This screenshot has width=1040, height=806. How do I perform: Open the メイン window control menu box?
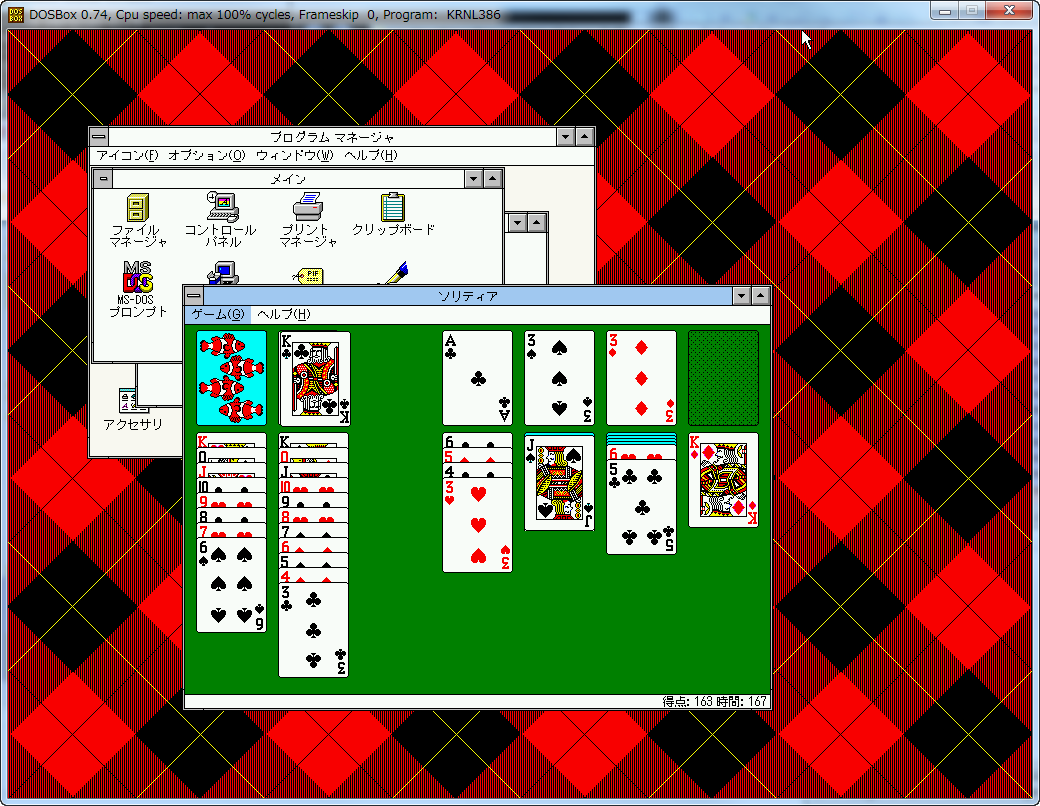click(x=103, y=178)
